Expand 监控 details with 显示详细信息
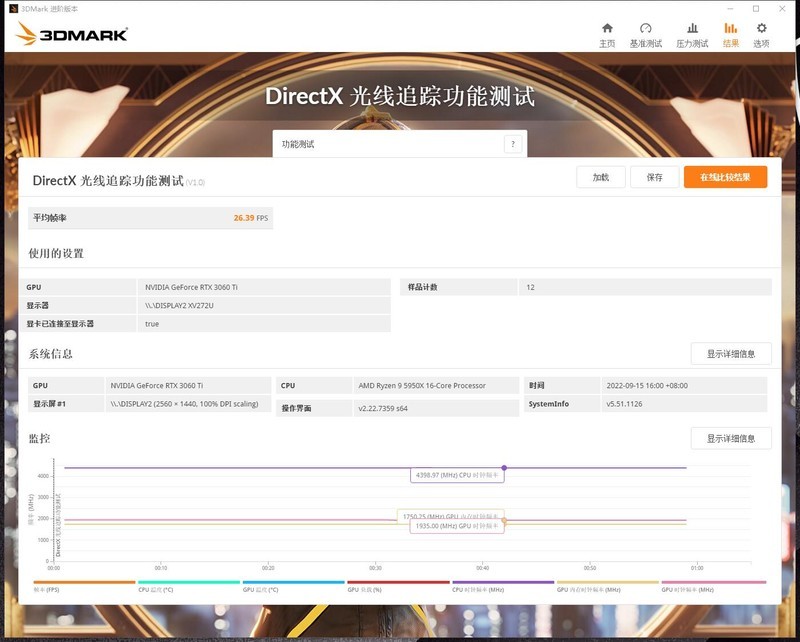Image resolution: width=800 pixels, height=642 pixels. pos(731,440)
